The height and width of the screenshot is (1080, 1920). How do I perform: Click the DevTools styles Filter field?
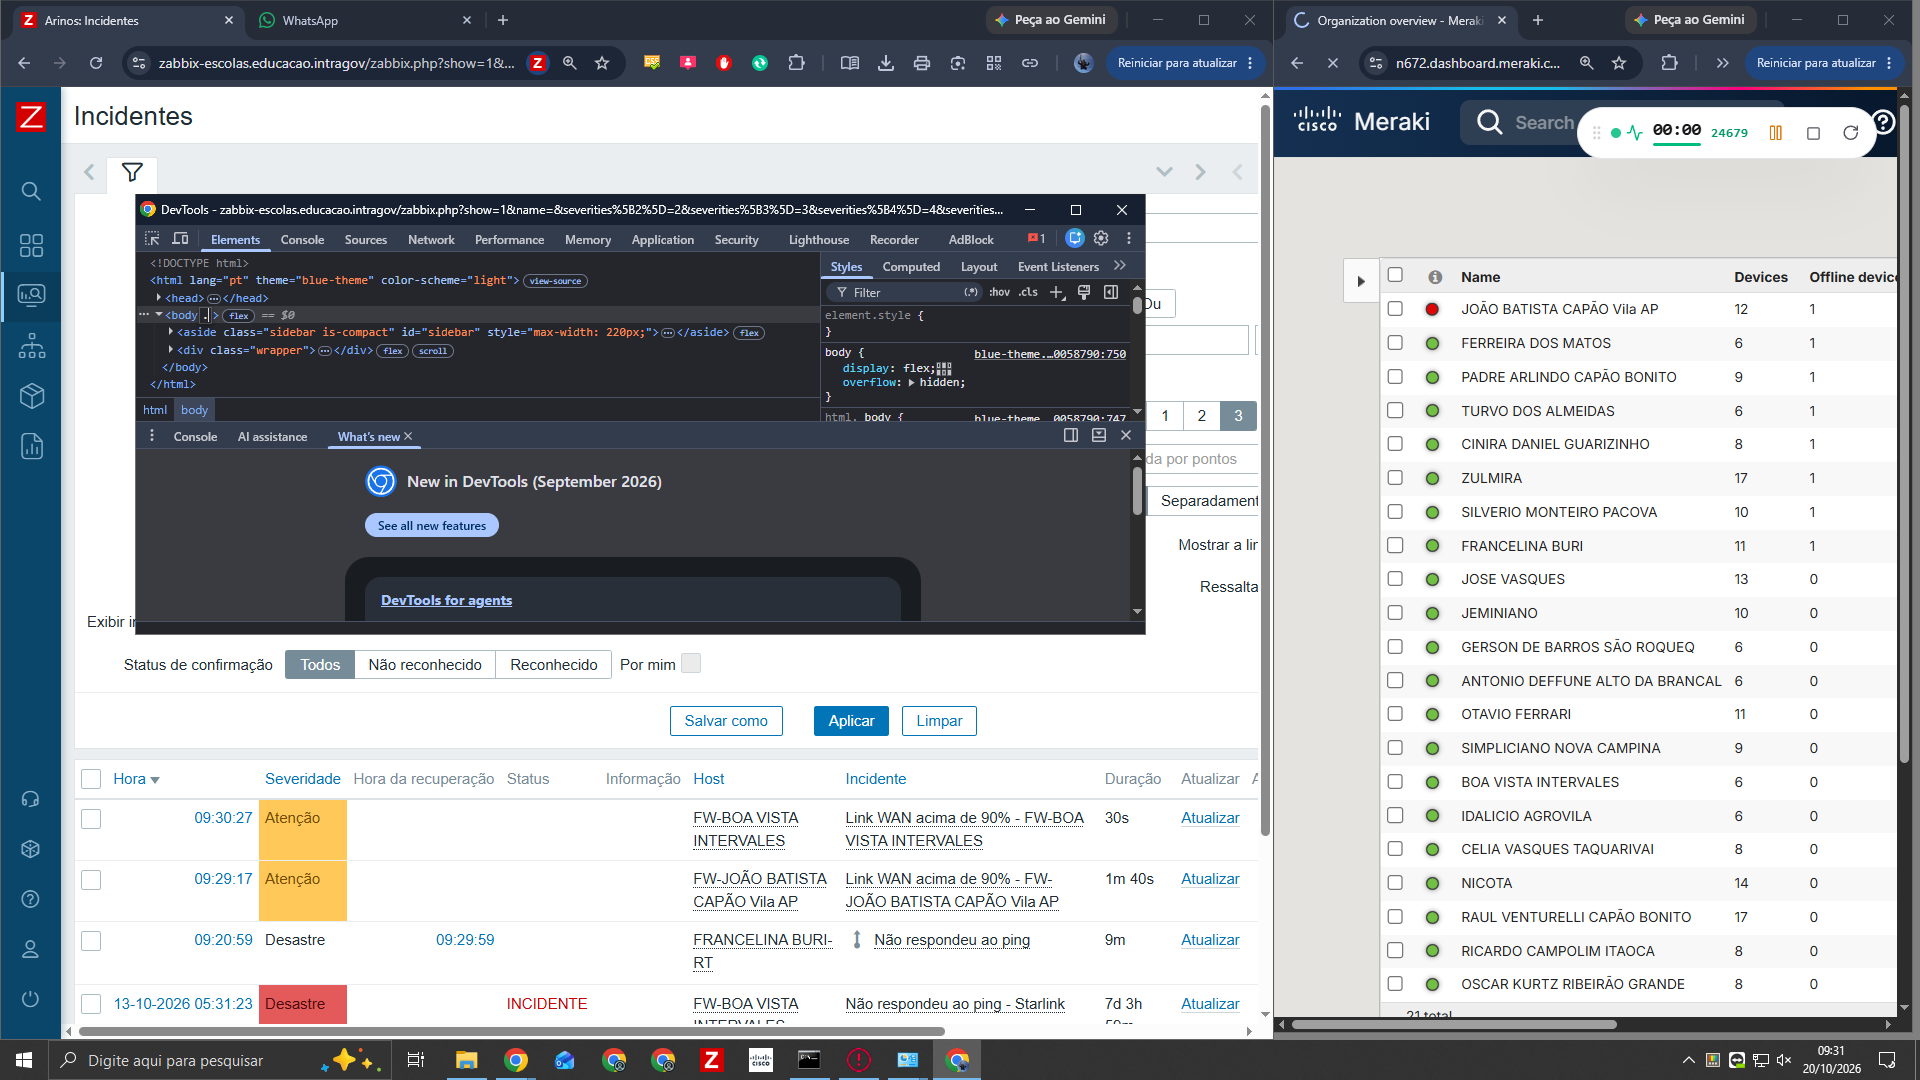pyautogui.click(x=905, y=293)
